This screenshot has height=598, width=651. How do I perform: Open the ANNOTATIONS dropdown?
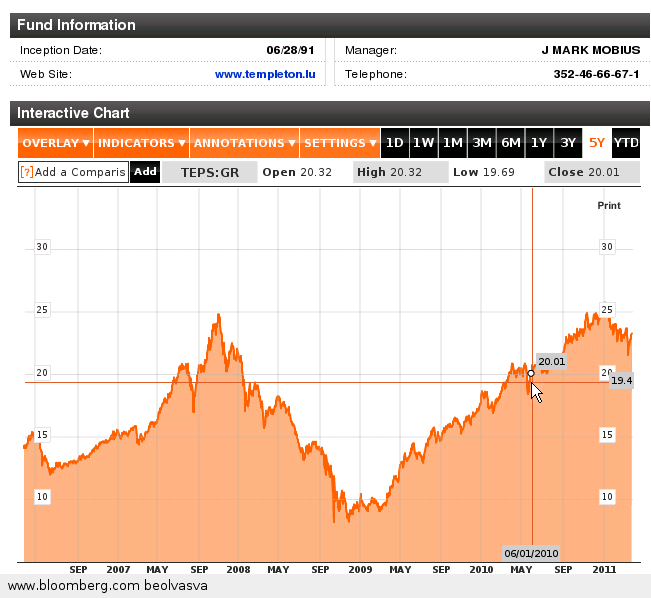click(x=245, y=143)
